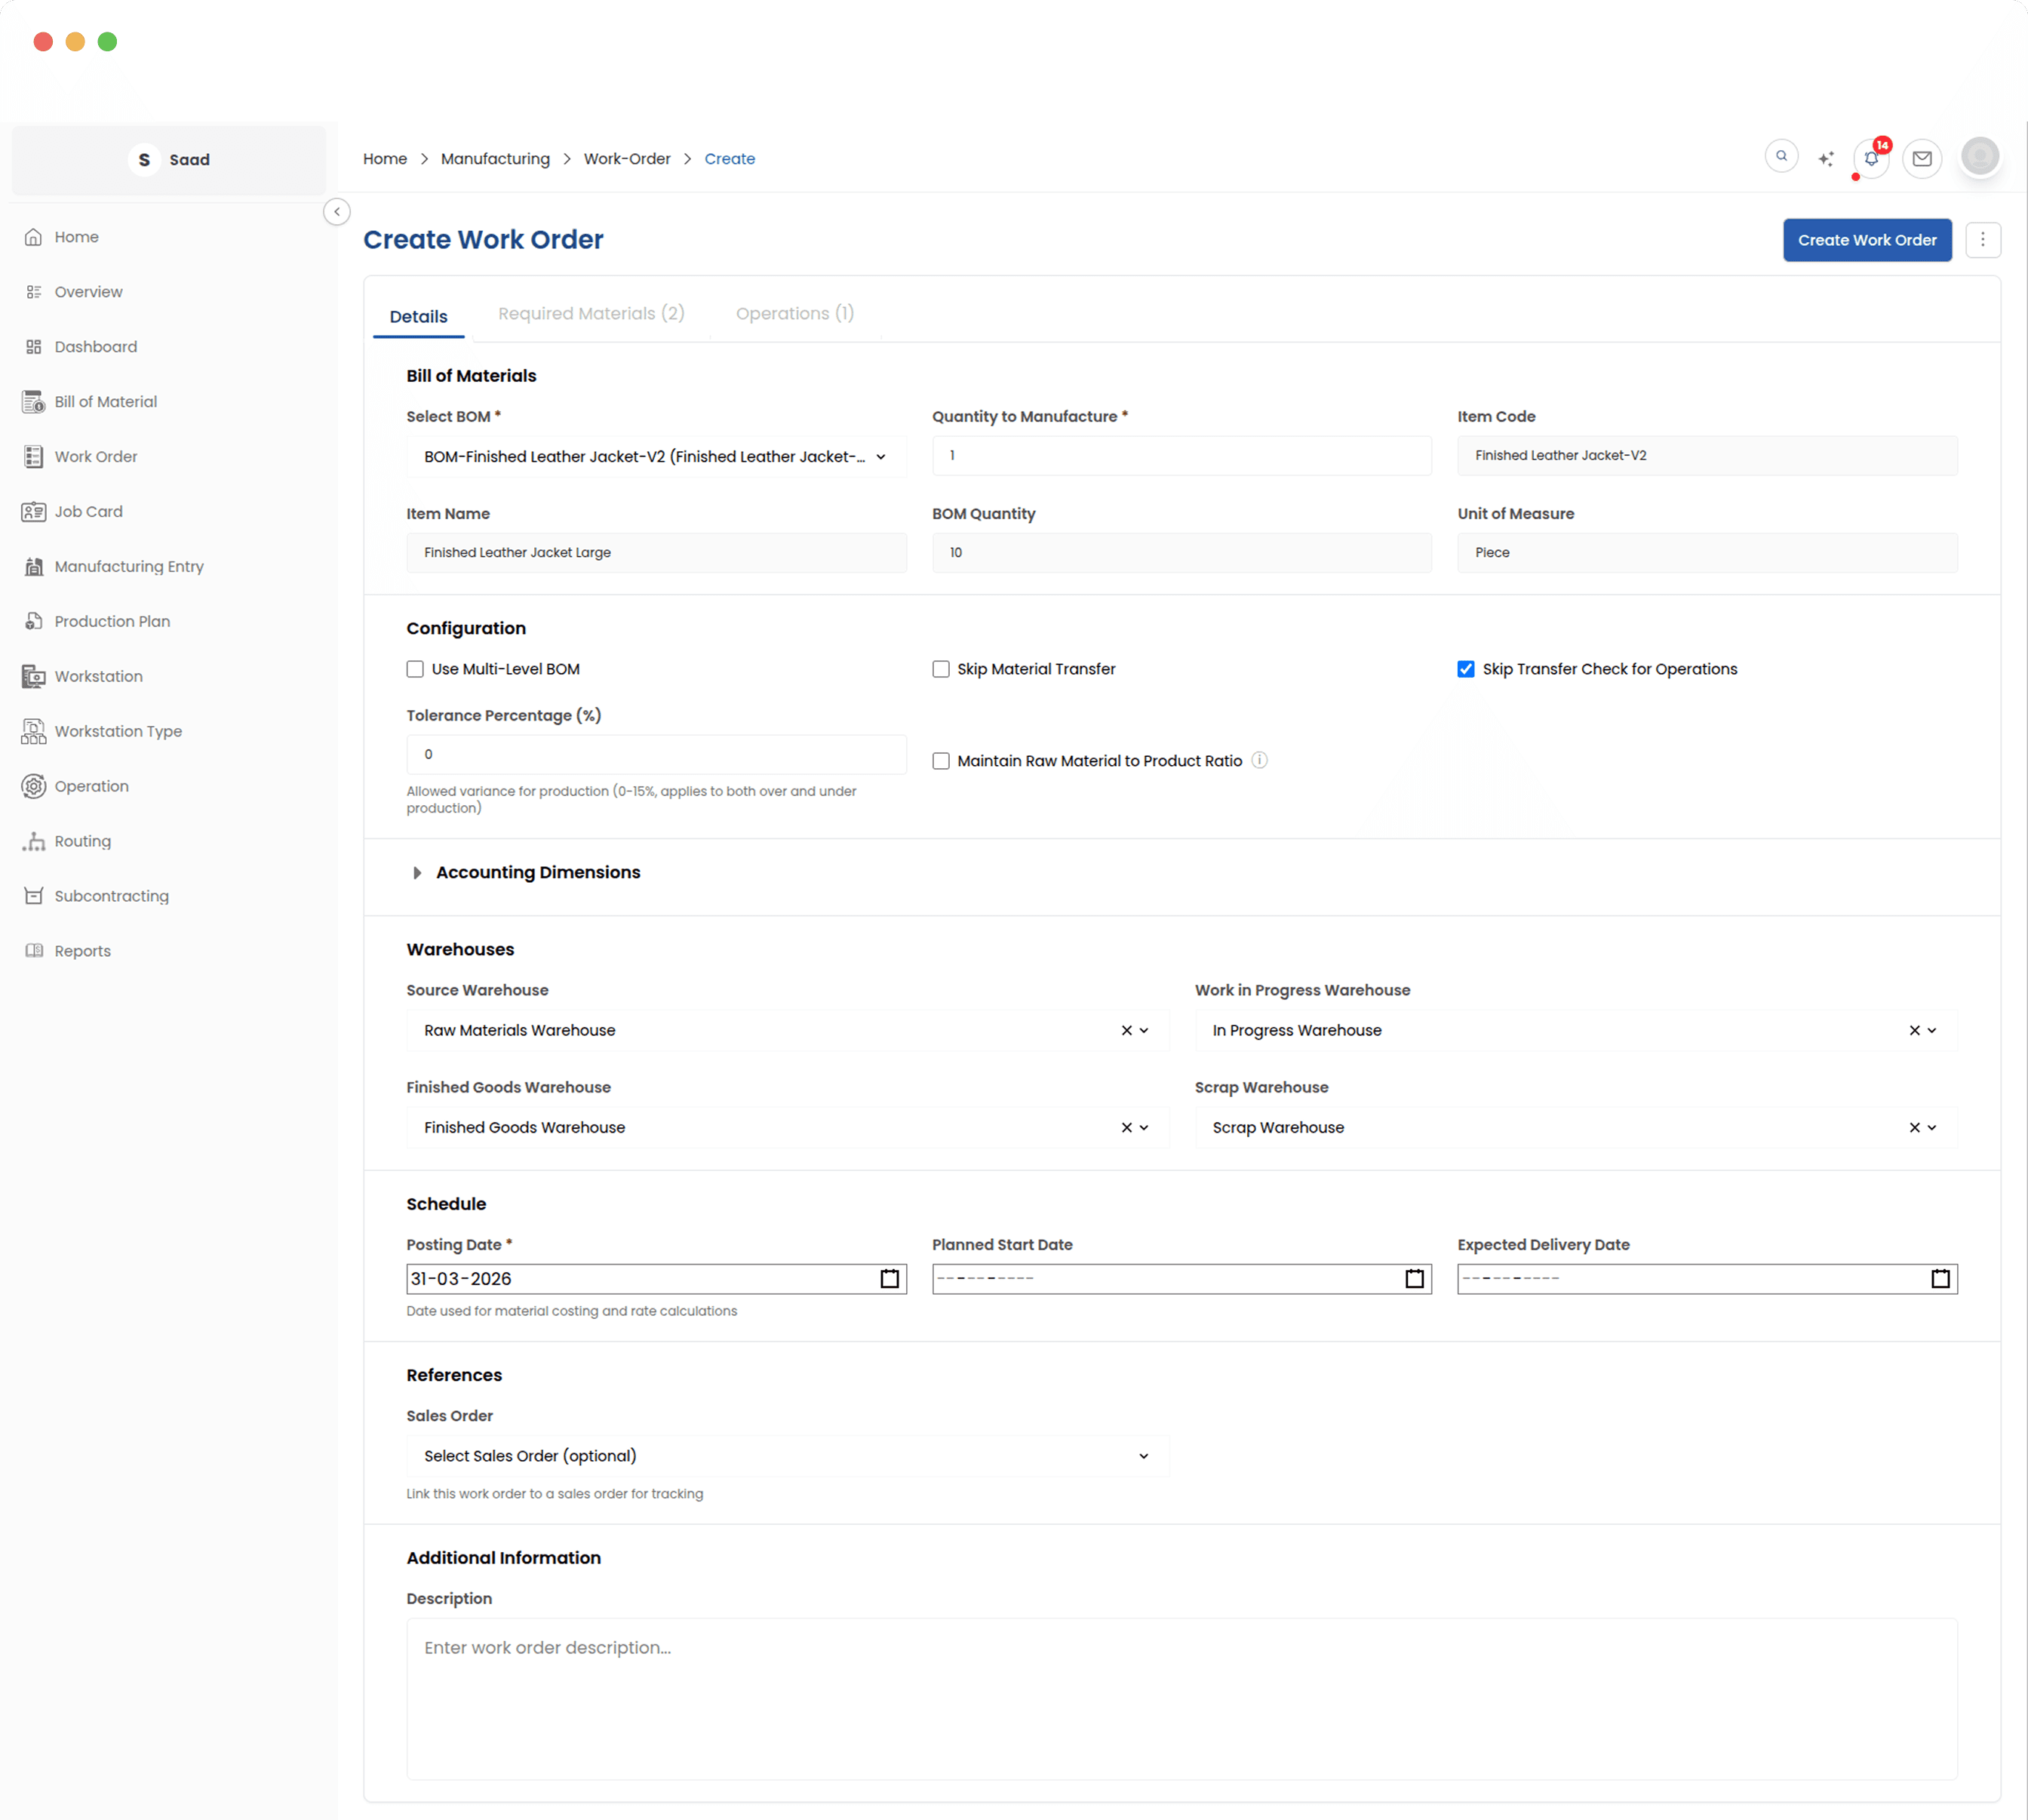Open the Posting Date calendar picker
2028x1820 pixels.
[x=889, y=1279]
